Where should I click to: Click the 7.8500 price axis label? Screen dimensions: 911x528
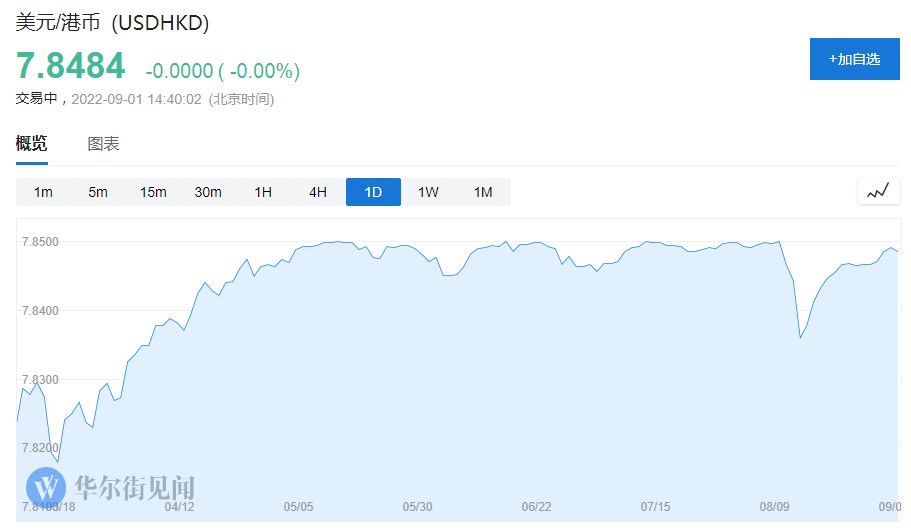[41, 242]
